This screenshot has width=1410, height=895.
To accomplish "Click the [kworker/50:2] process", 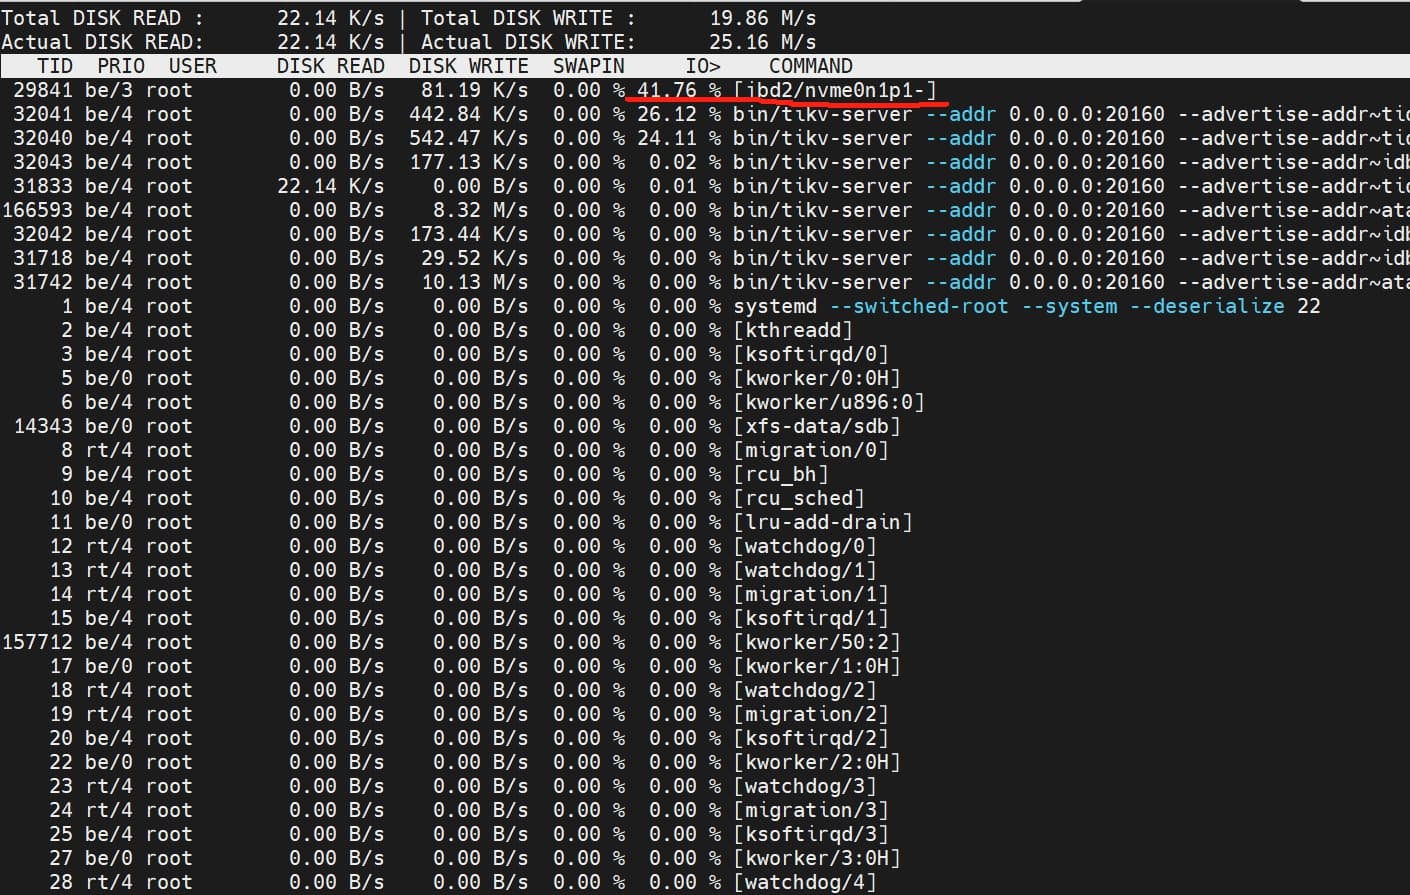I will tap(817, 642).
